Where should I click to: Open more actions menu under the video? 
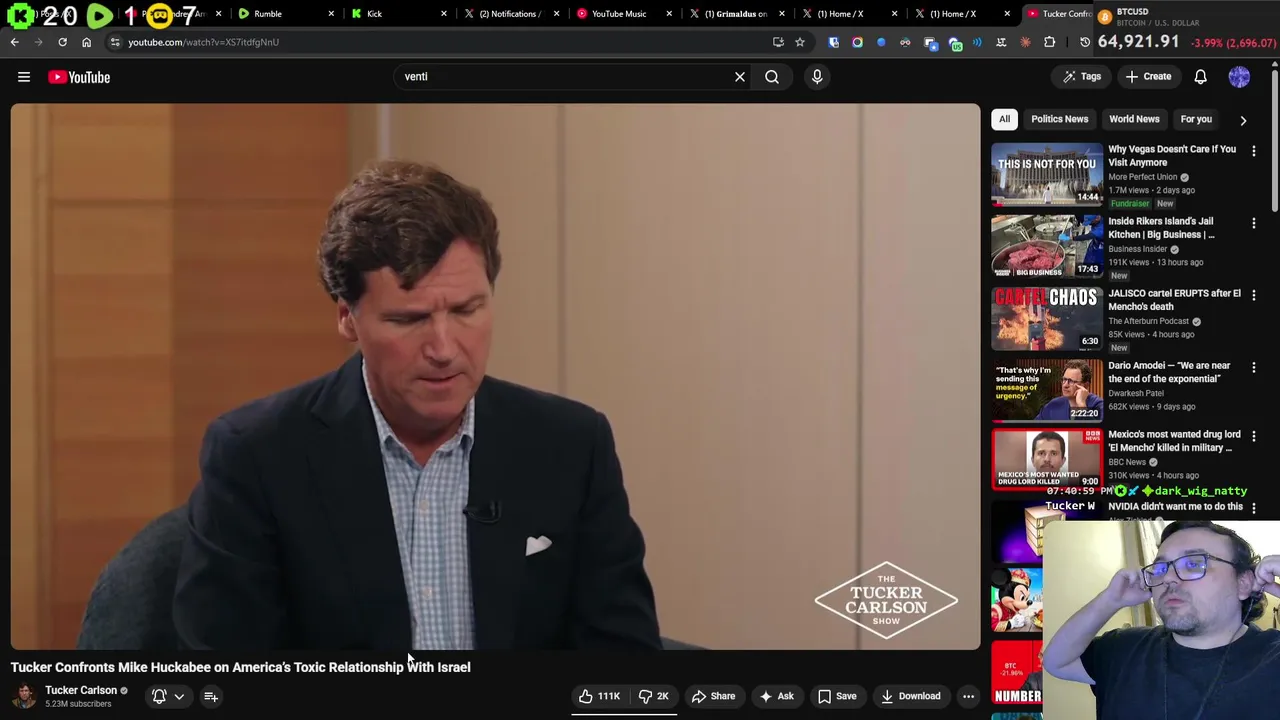[968, 696]
